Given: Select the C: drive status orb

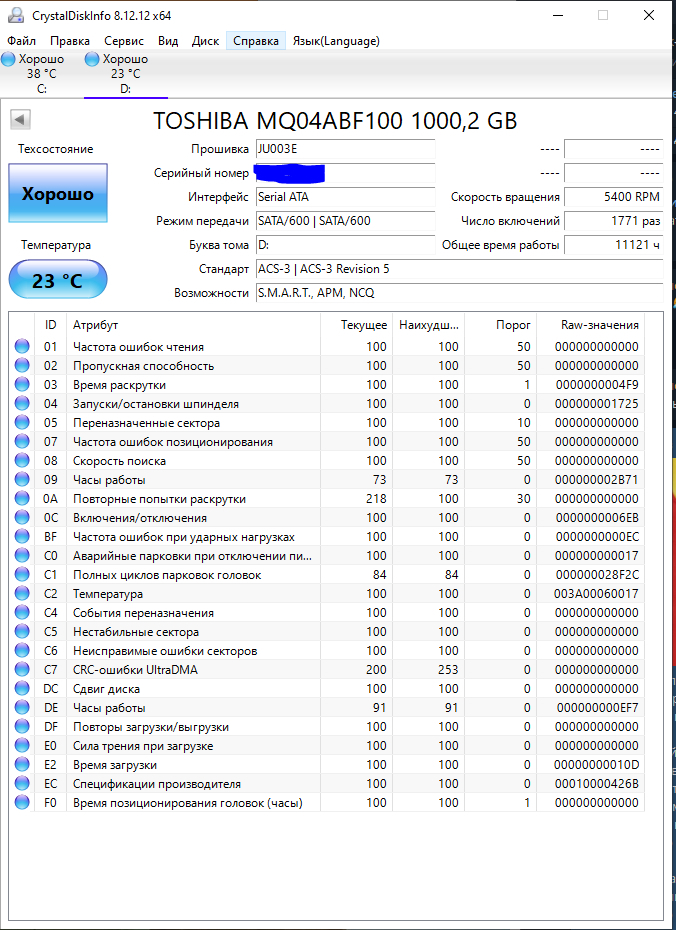Looking at the screenshot, I should pos(9,59).
